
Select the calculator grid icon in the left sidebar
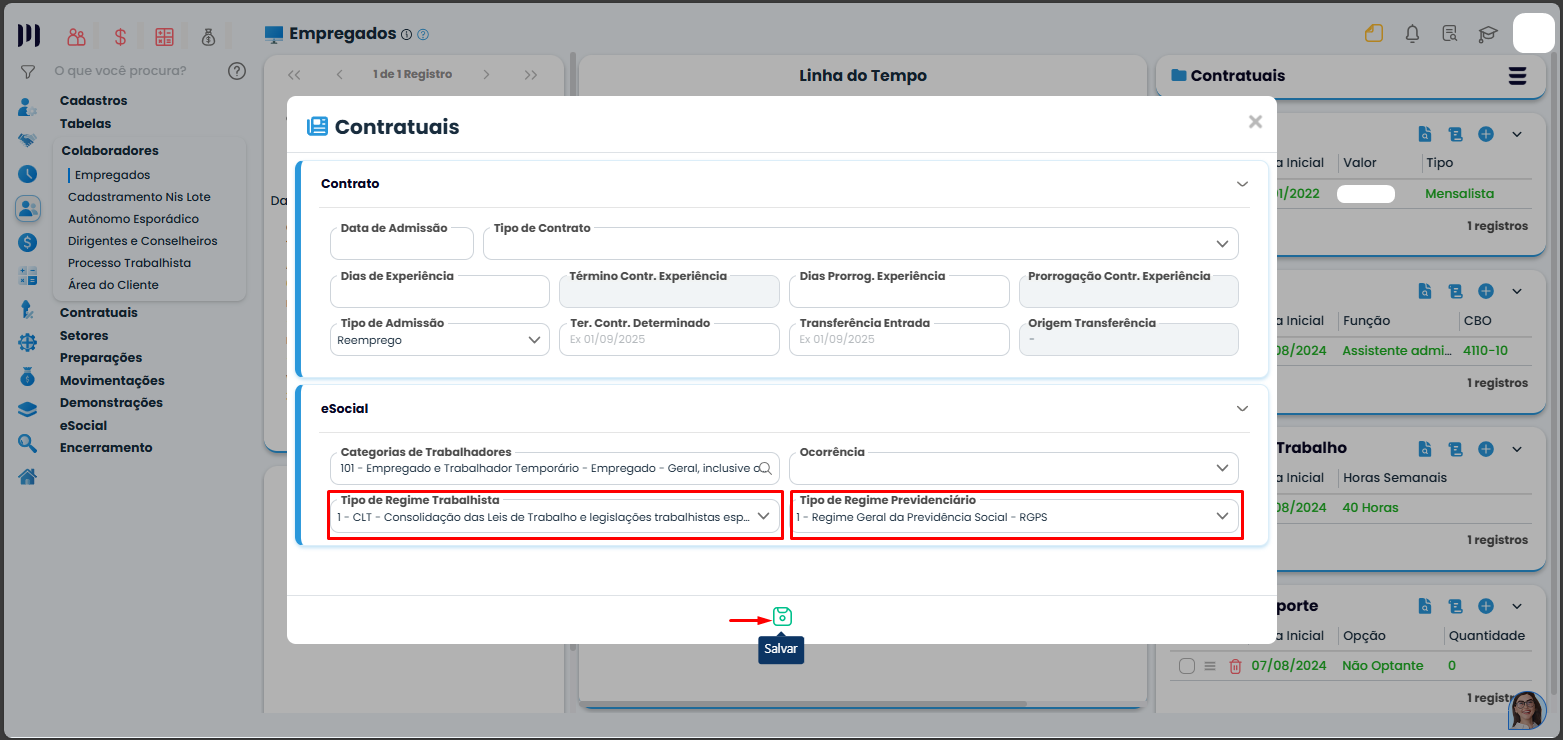coord(28,276)
